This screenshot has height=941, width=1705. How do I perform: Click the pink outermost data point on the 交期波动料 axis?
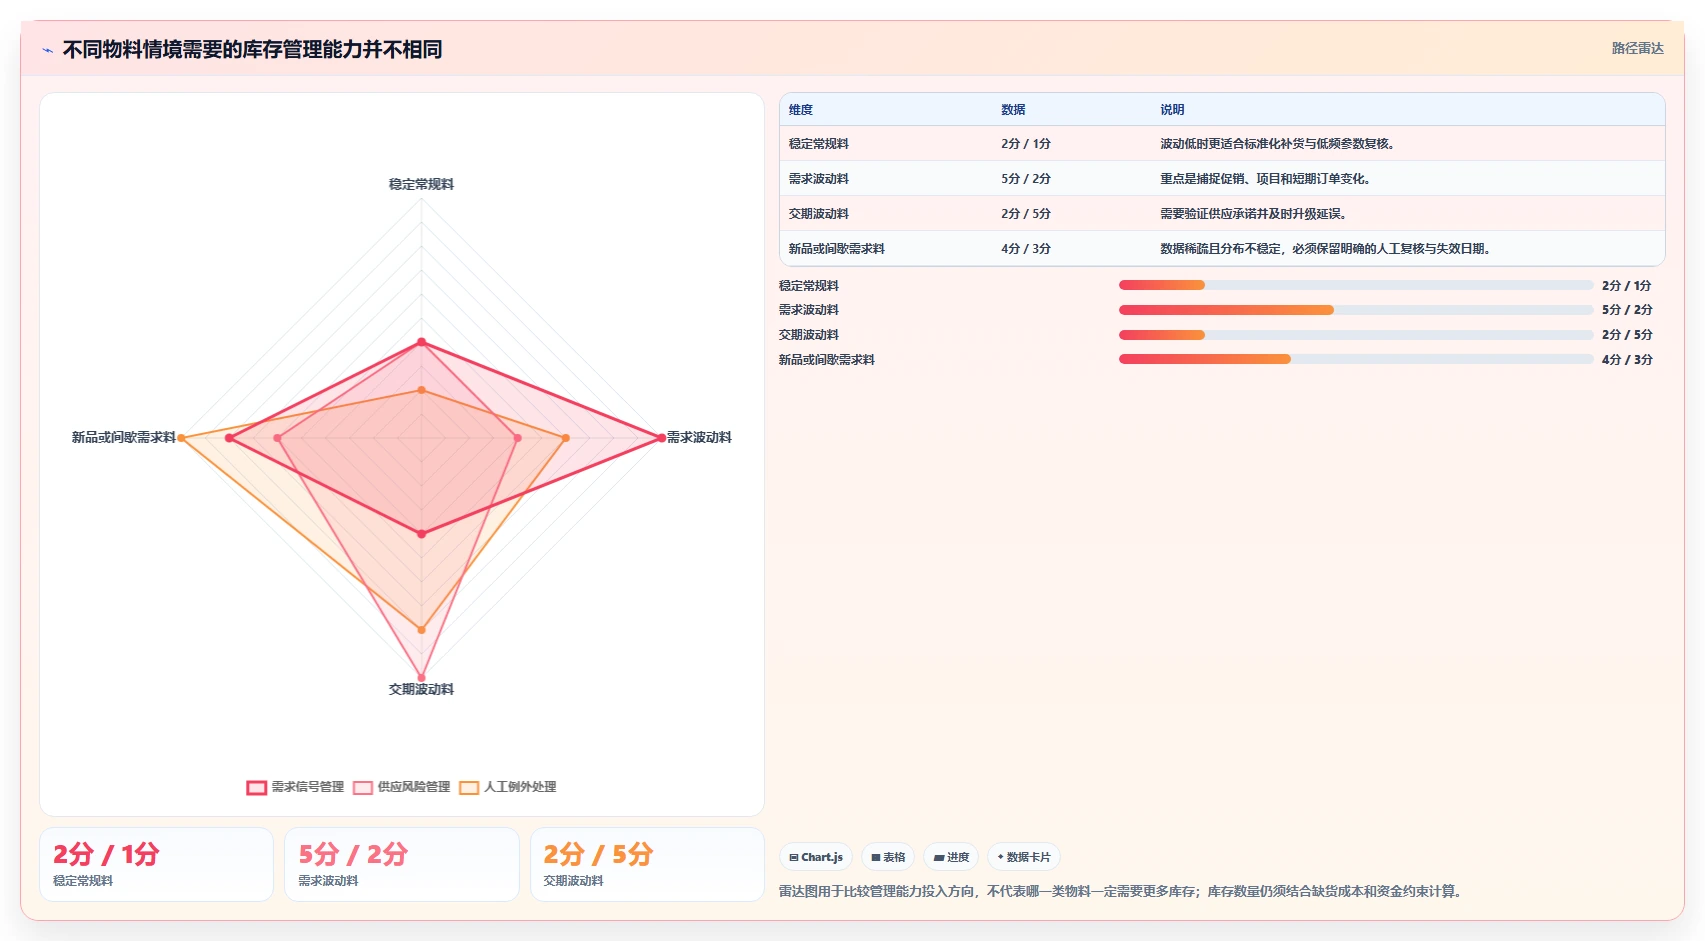[x=421, y=678]
